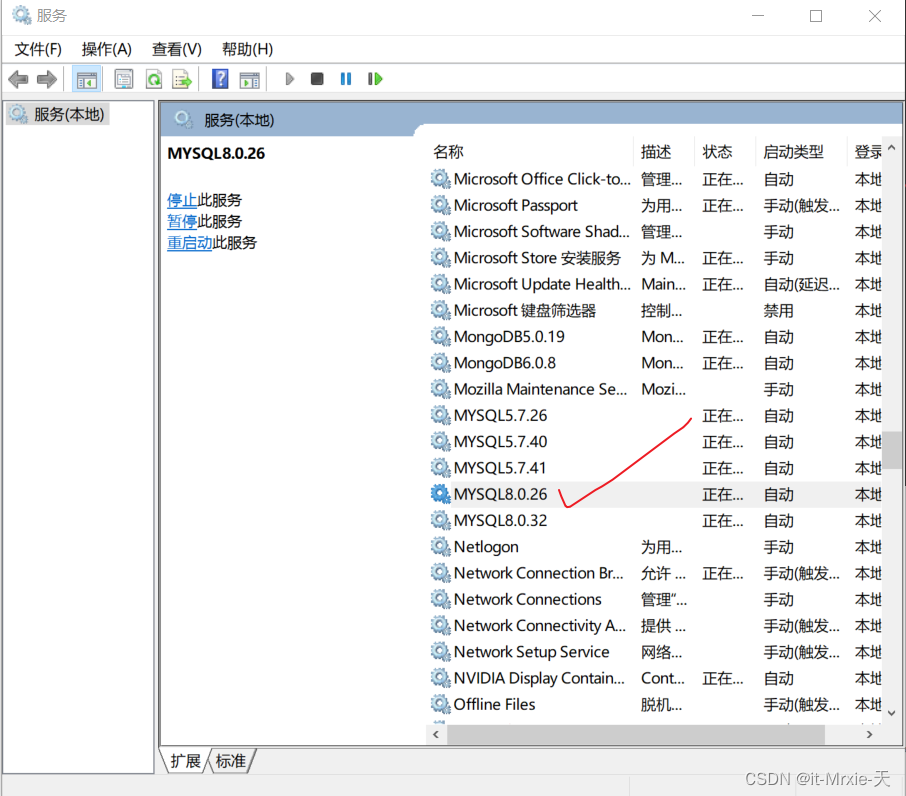Select 服务(本地) in the left tree

click(x=69, y=114)
